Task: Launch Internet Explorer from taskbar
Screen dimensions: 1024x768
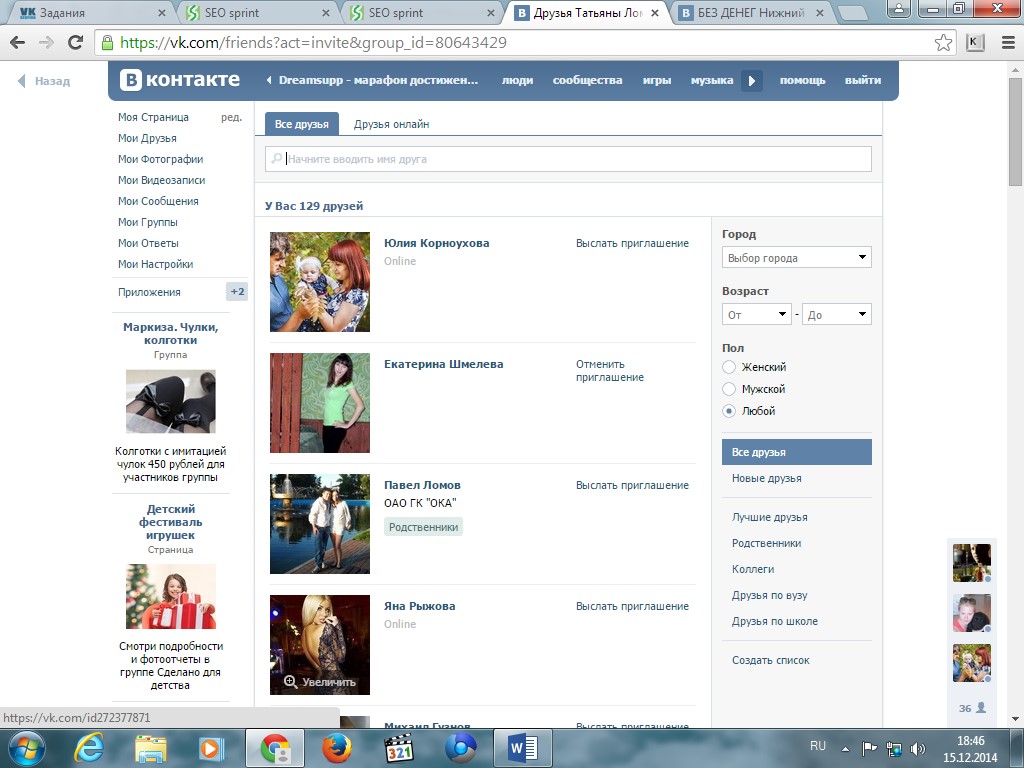Action: (89, 748)
